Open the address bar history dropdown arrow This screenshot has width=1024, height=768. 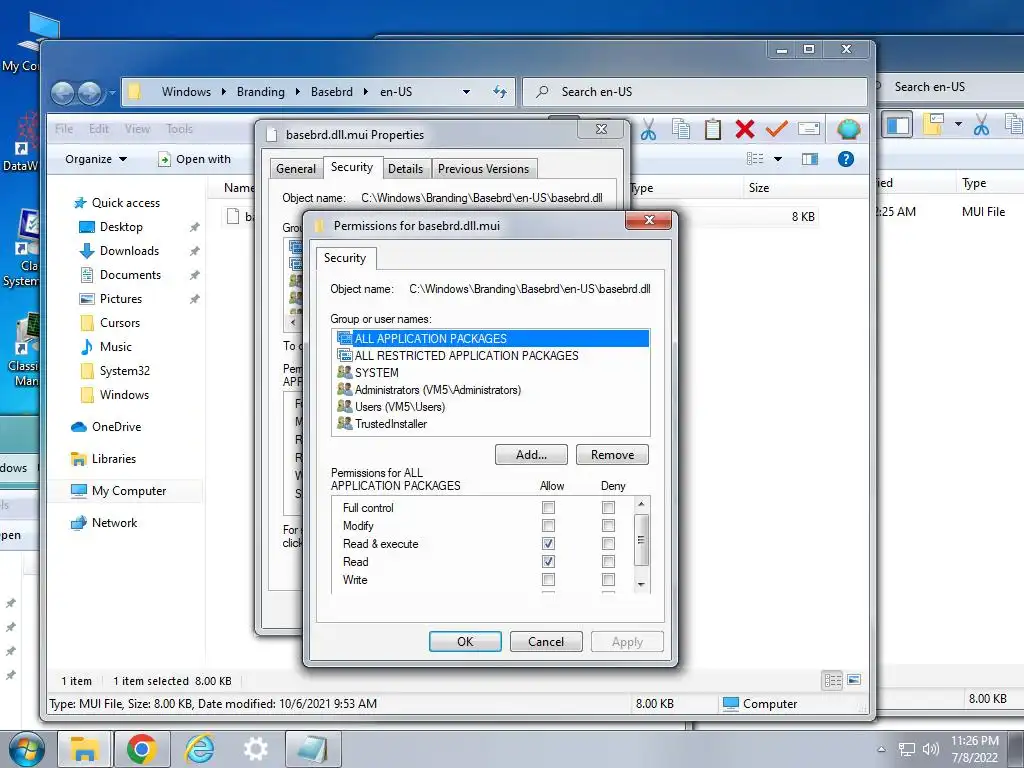click(x=466, y=92)
